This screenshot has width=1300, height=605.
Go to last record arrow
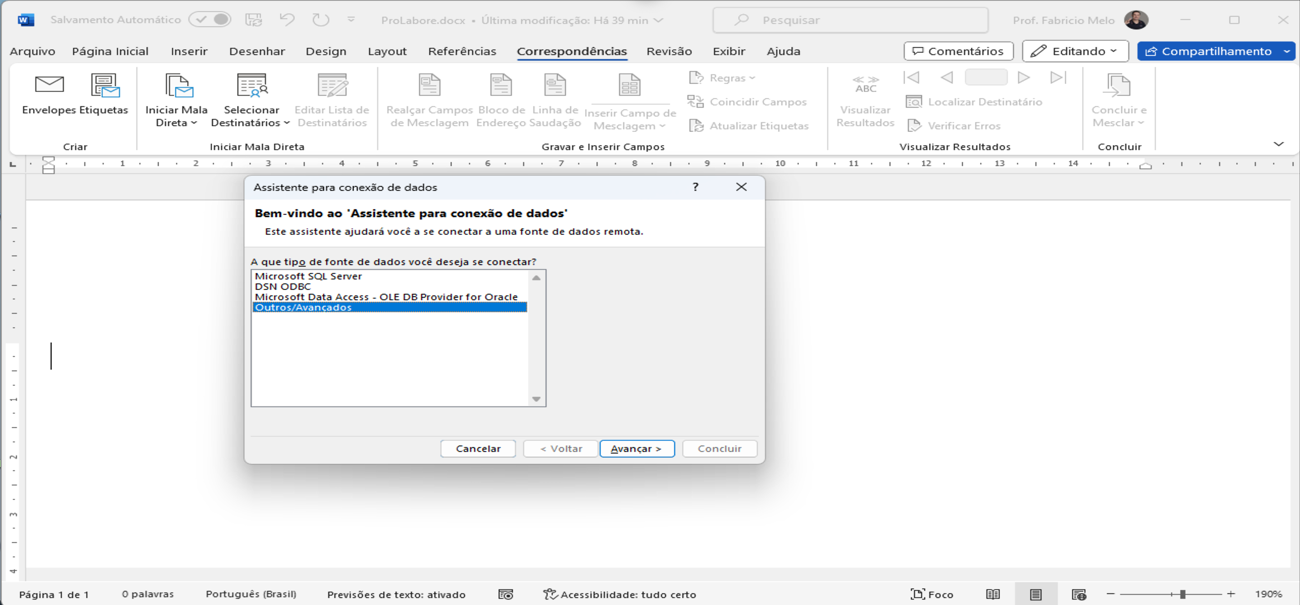[1058, 77]
